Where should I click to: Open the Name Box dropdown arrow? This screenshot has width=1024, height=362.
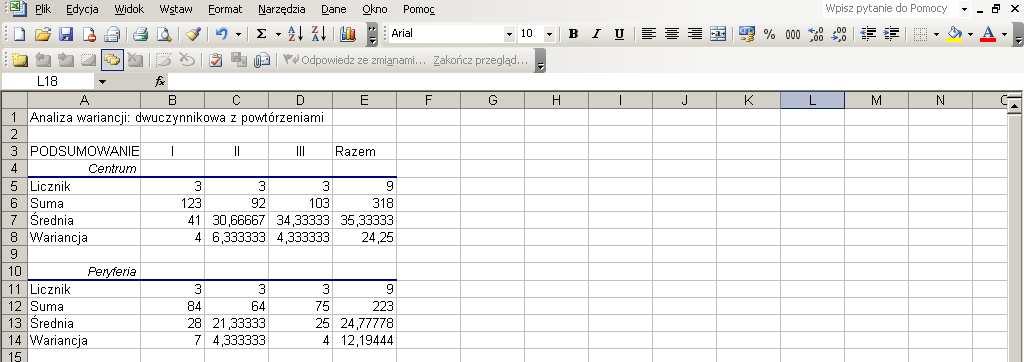[102, 82]
